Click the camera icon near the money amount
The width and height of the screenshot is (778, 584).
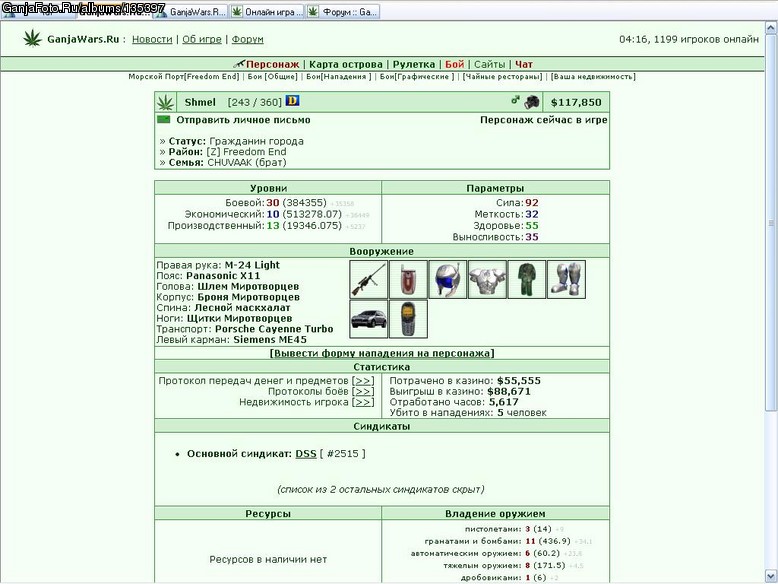(x=532, y=102)
